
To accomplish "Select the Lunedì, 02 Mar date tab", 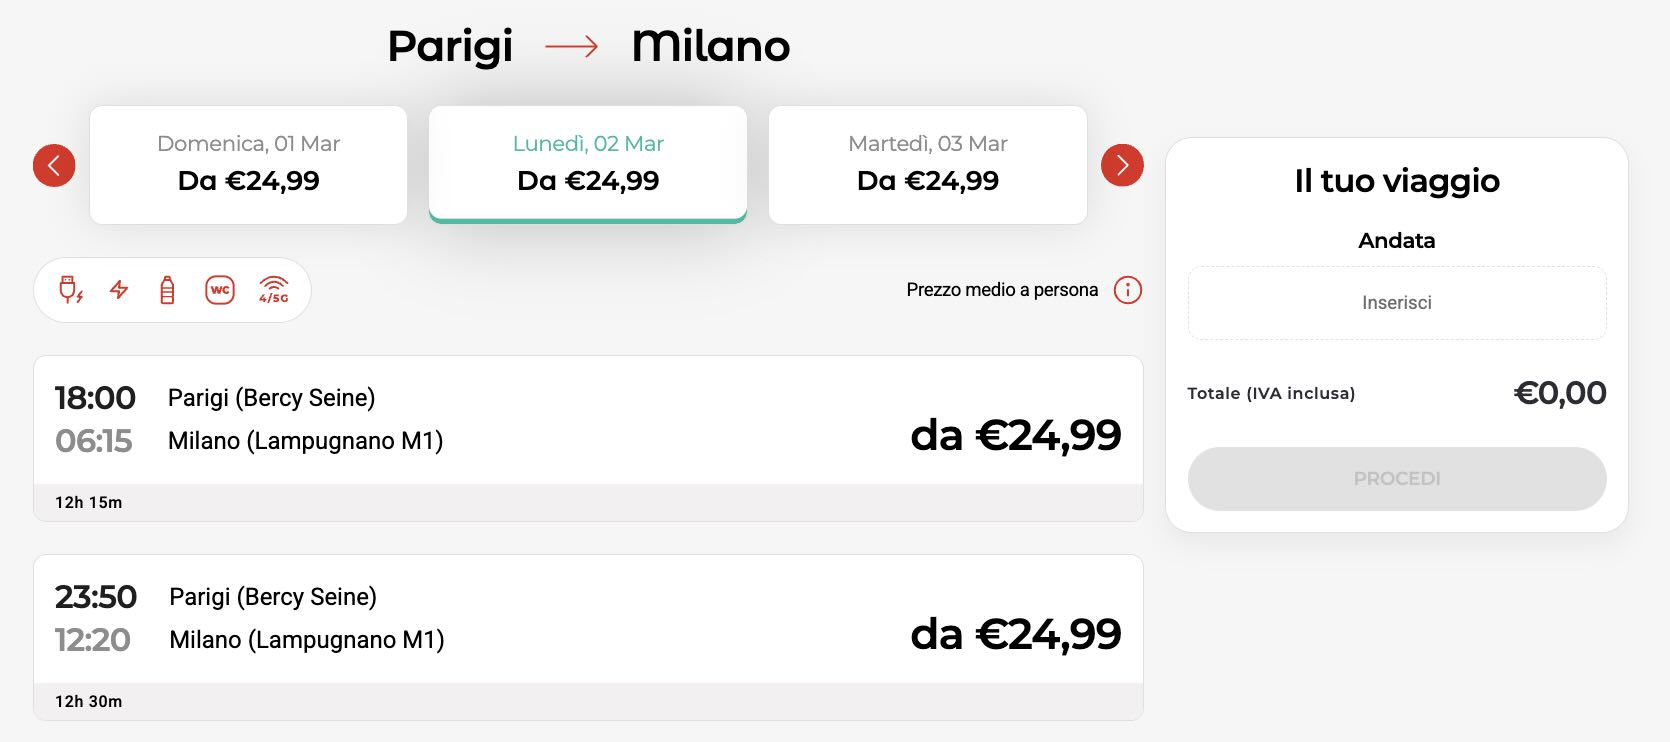I will [x=588, y=165].
